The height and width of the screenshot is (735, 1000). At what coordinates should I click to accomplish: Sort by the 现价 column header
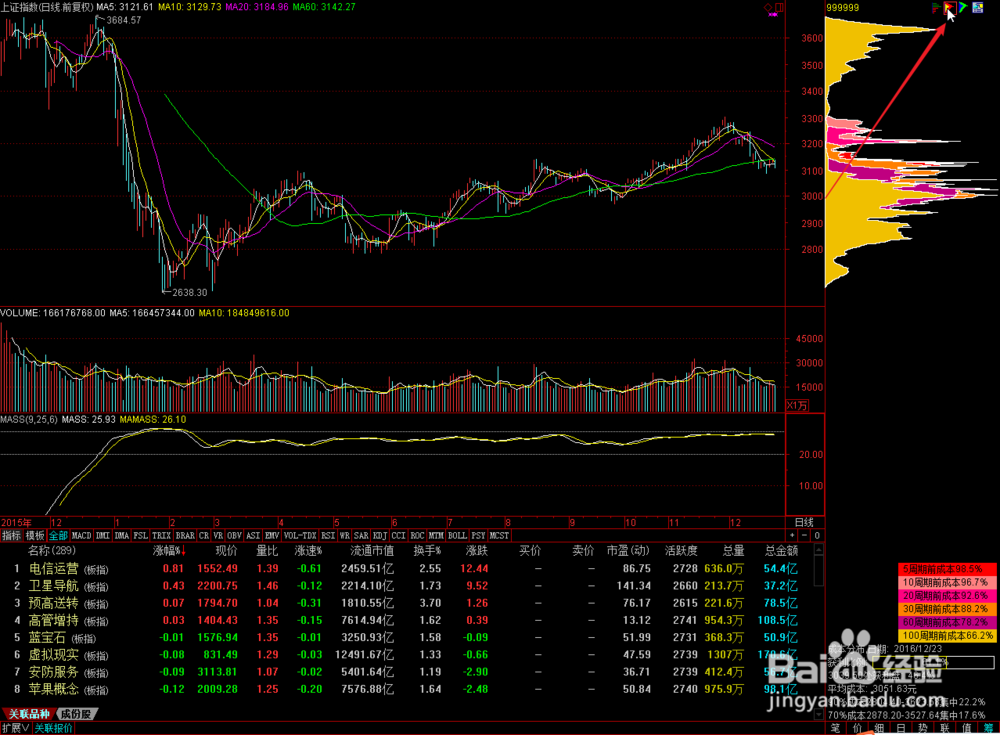pos(226,551)
